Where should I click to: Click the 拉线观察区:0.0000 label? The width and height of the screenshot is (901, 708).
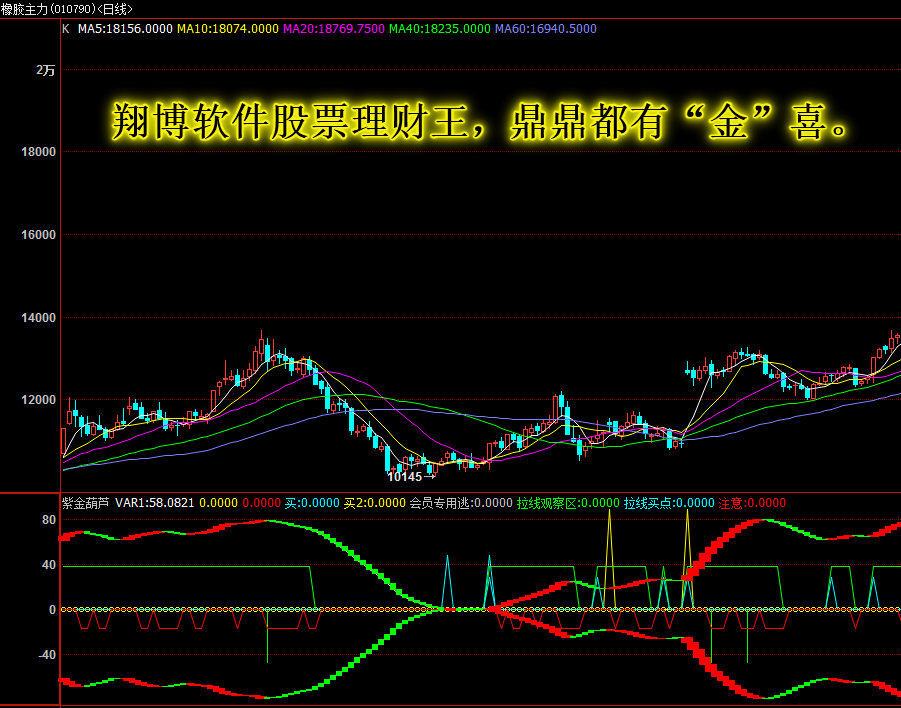coord(568,503)
